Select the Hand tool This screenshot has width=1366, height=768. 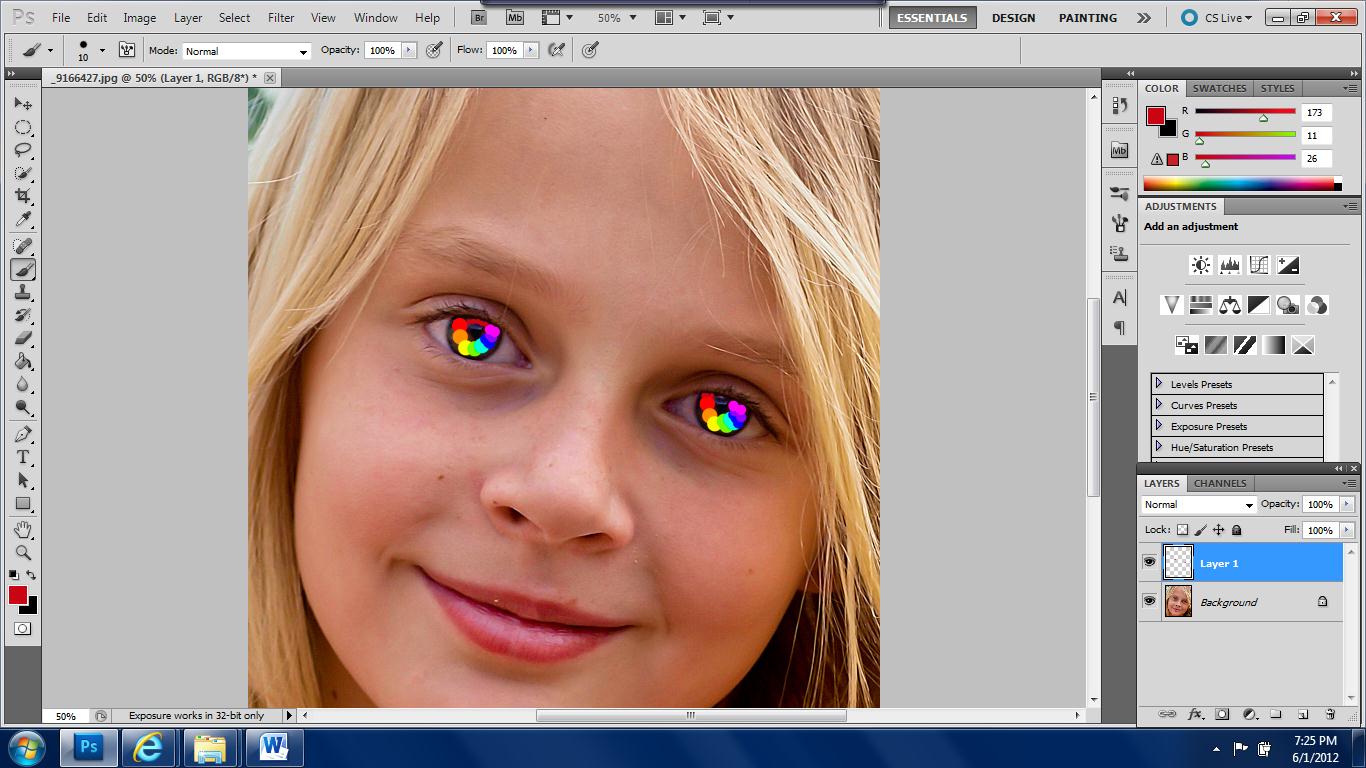pos(23,529)
